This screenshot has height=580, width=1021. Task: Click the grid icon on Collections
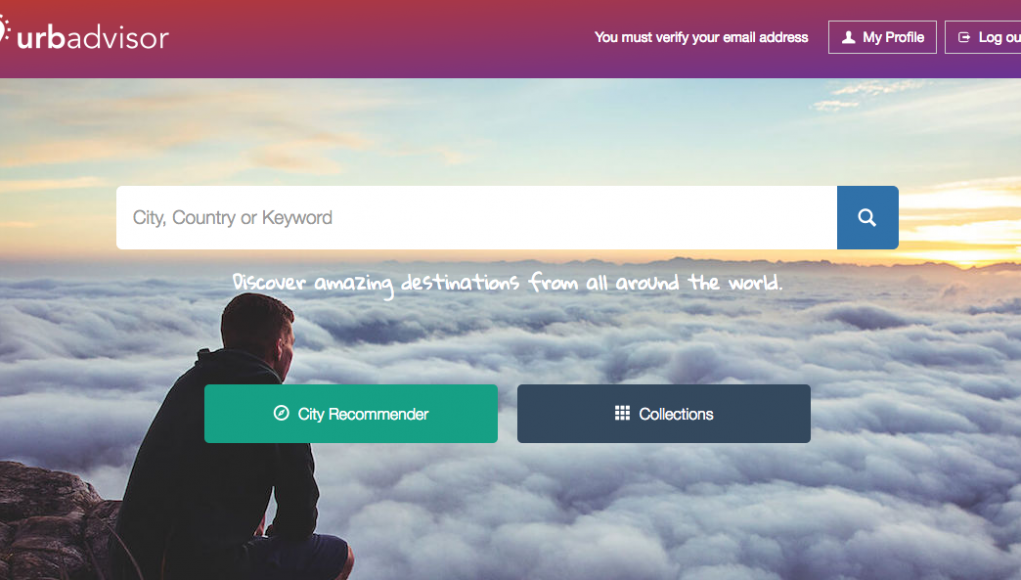point(622,413)
